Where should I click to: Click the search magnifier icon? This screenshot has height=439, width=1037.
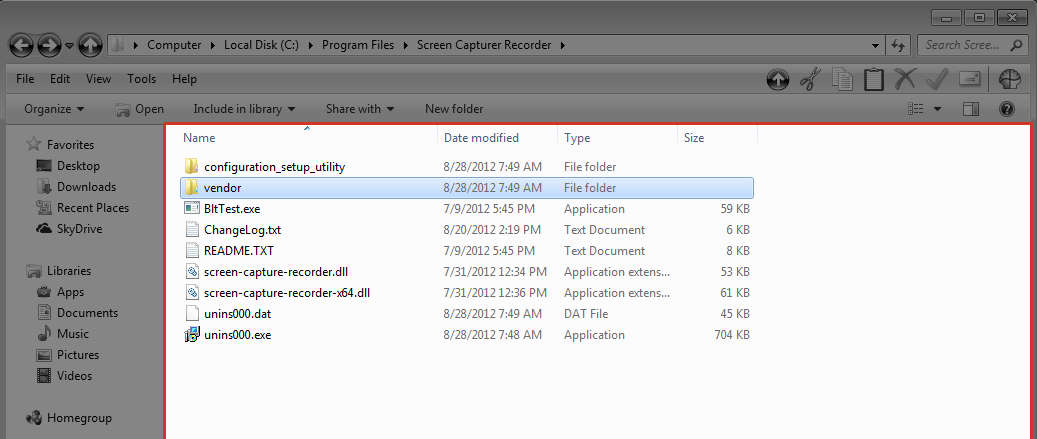tap(1016, 46)
